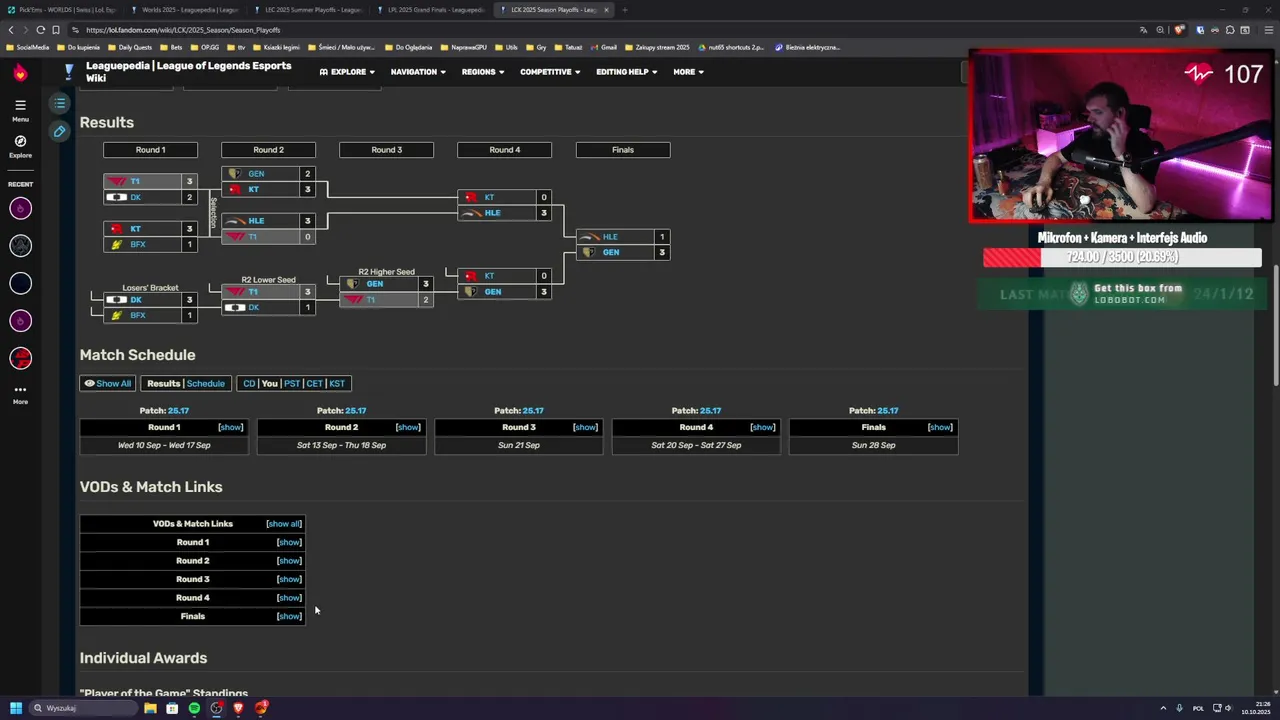This screenshot has width=1280, height=720.
Task: Open HLE team link in Finals bracket
Action: click(610, 237)
